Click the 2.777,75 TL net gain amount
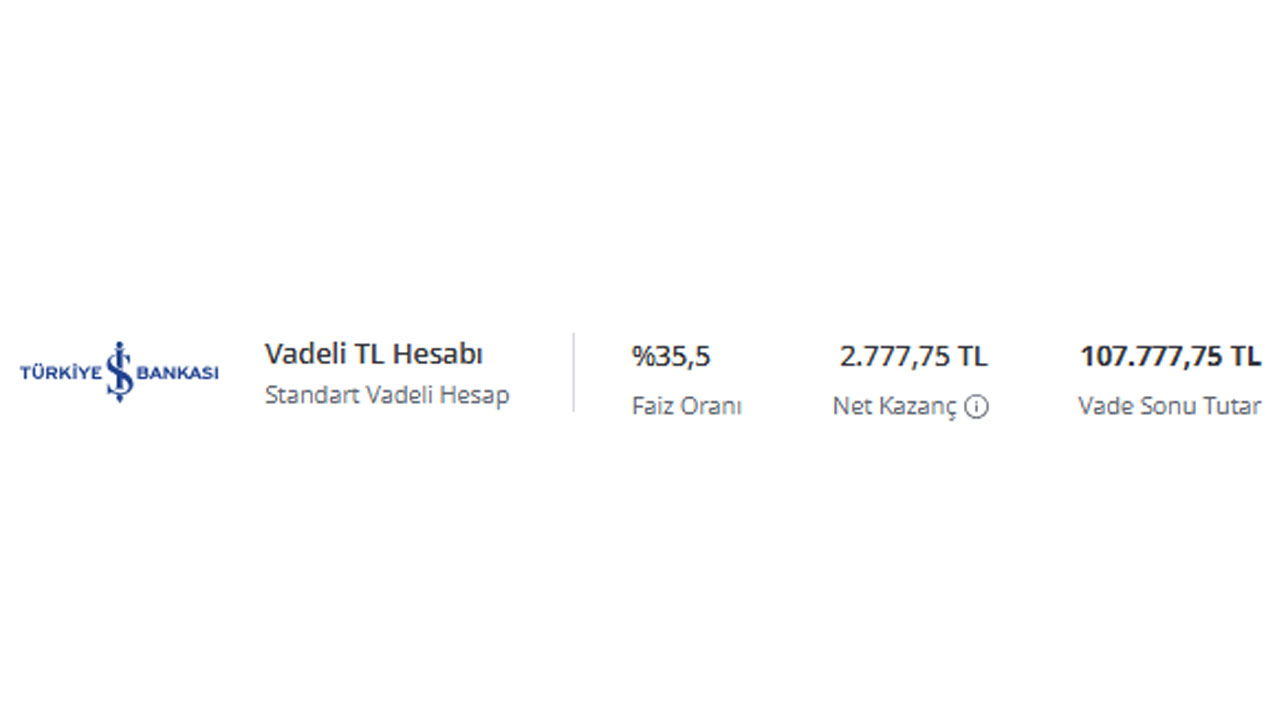1280x720 pixels. coord(913,356)
